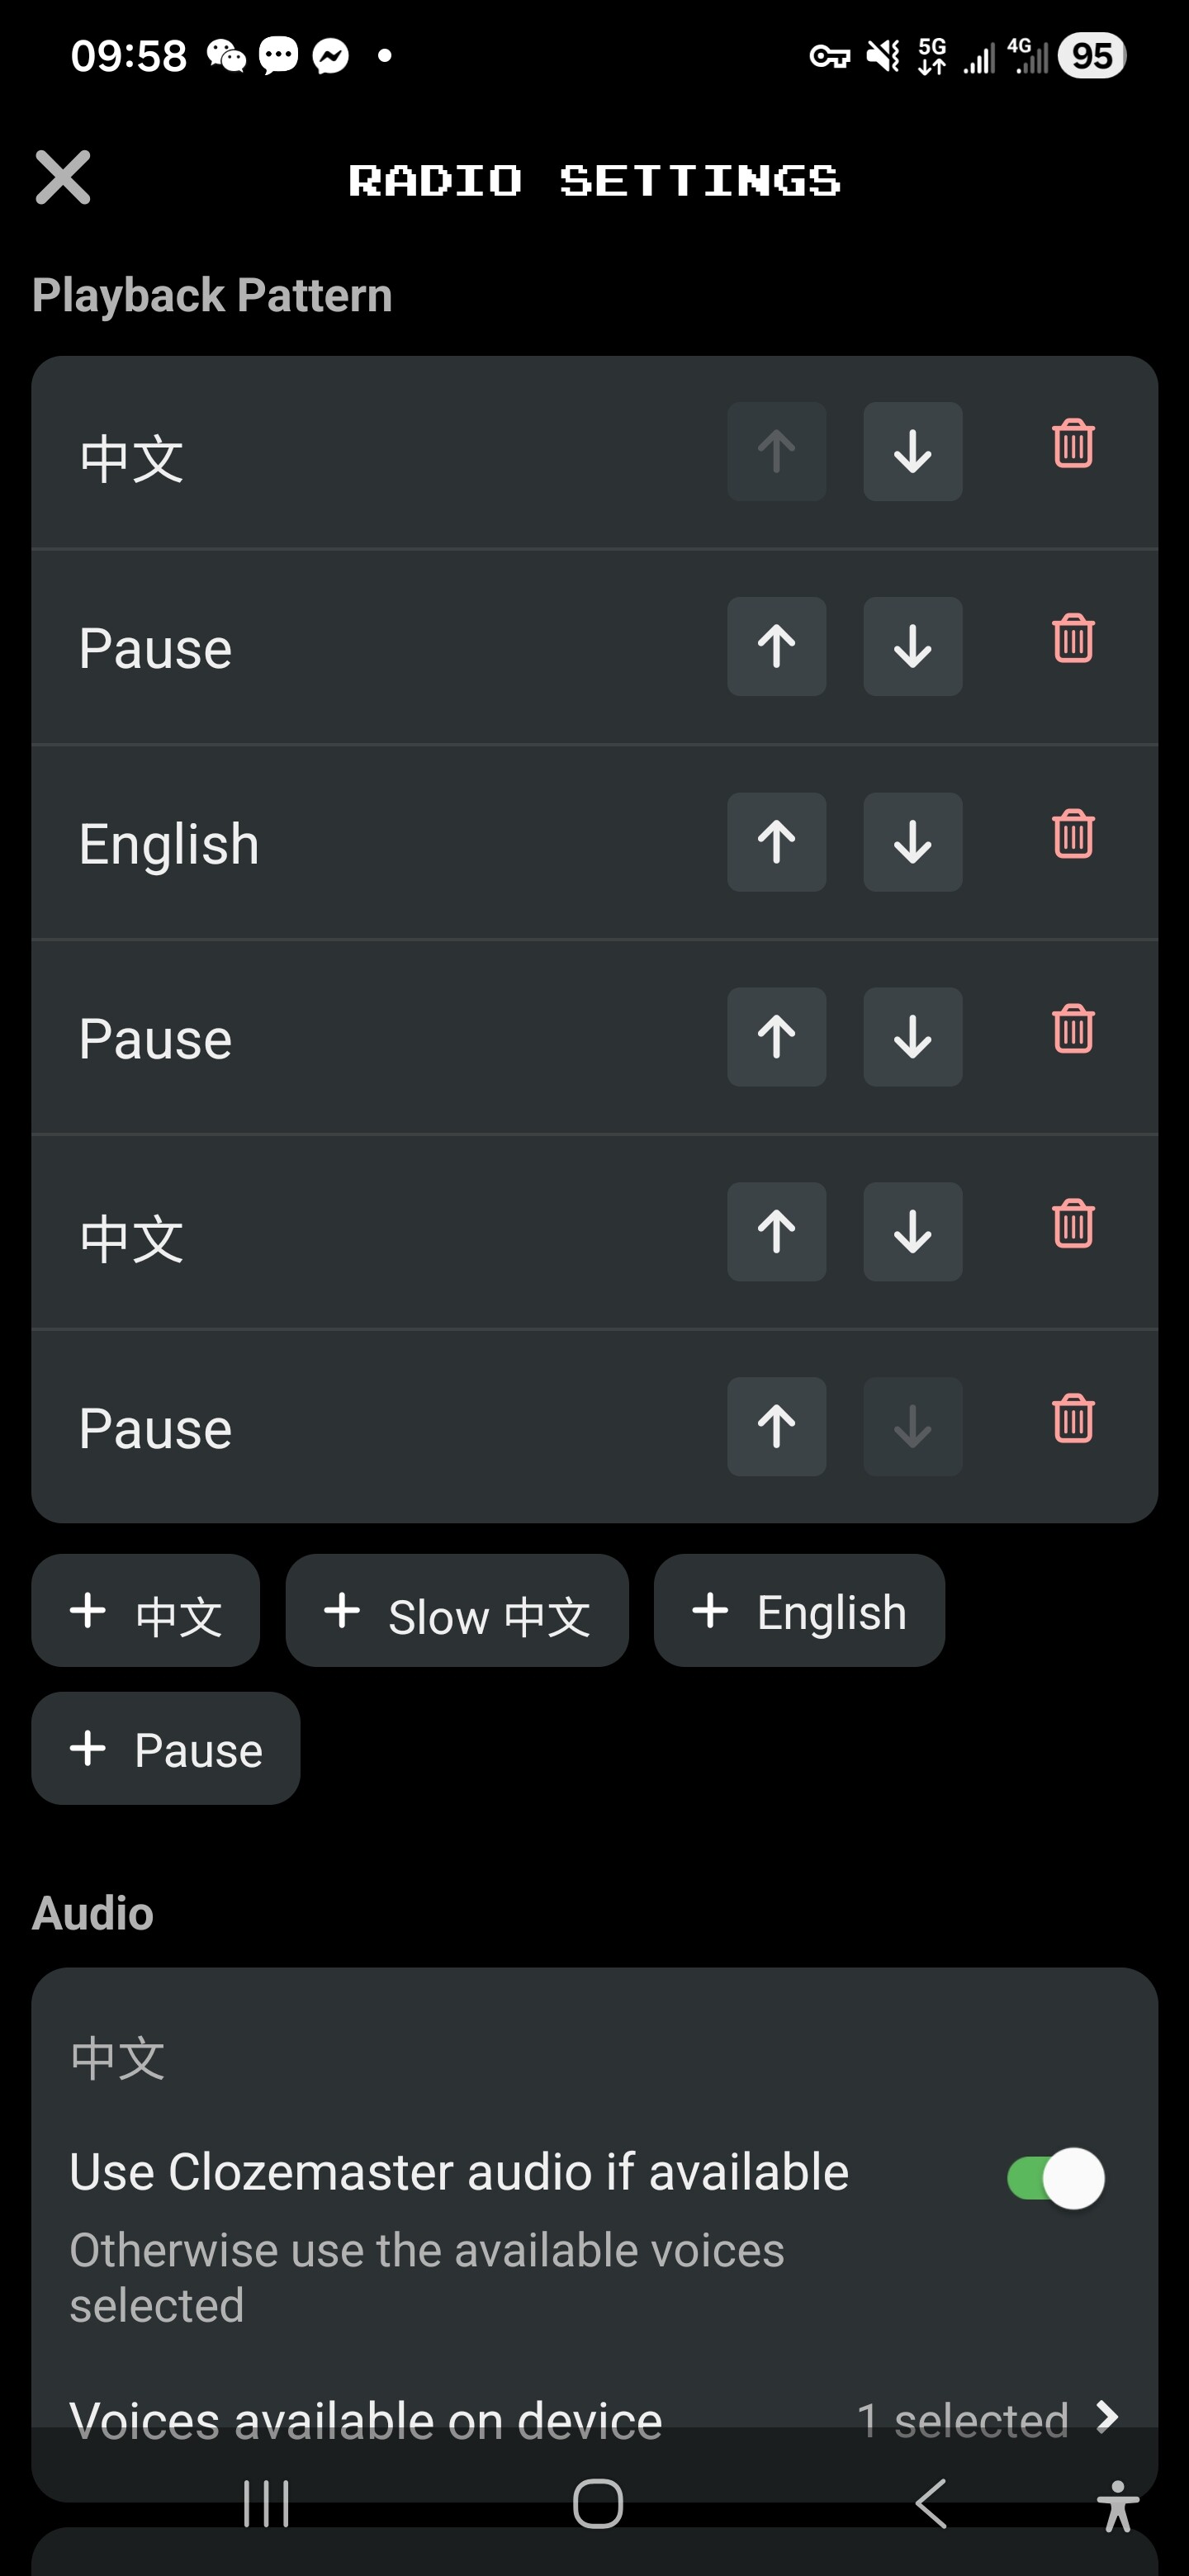This screenshot has width=1189, height=2576.
Task: Delete the last Pause row
Action: point(1073,1419)
